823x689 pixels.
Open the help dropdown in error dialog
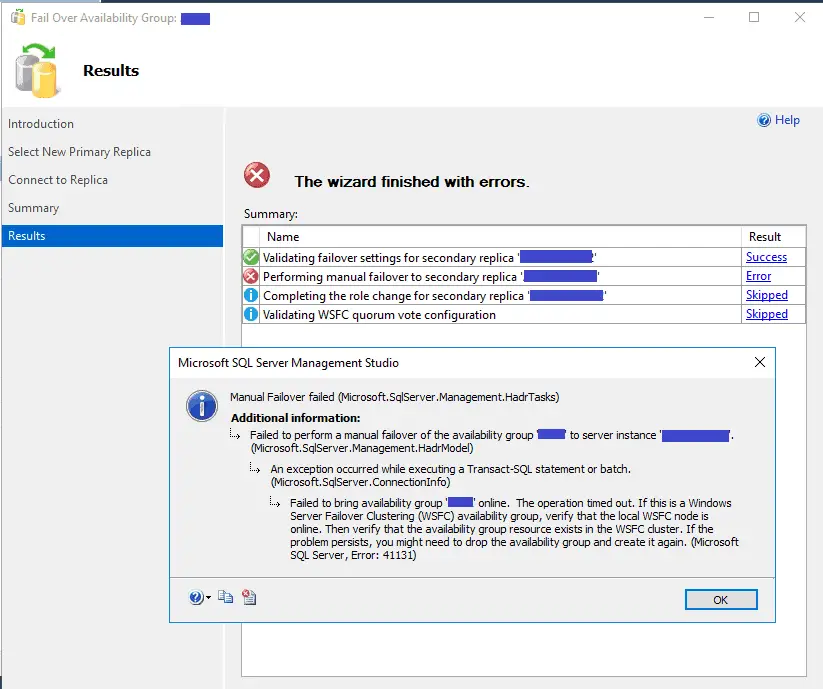point(199,597)
